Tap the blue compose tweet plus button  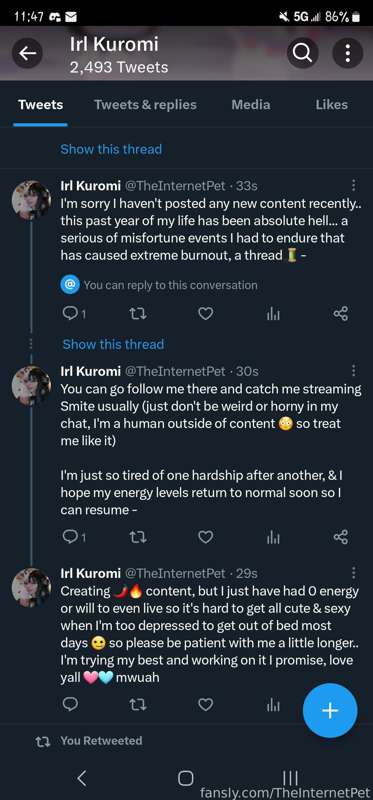pos(330,711)
